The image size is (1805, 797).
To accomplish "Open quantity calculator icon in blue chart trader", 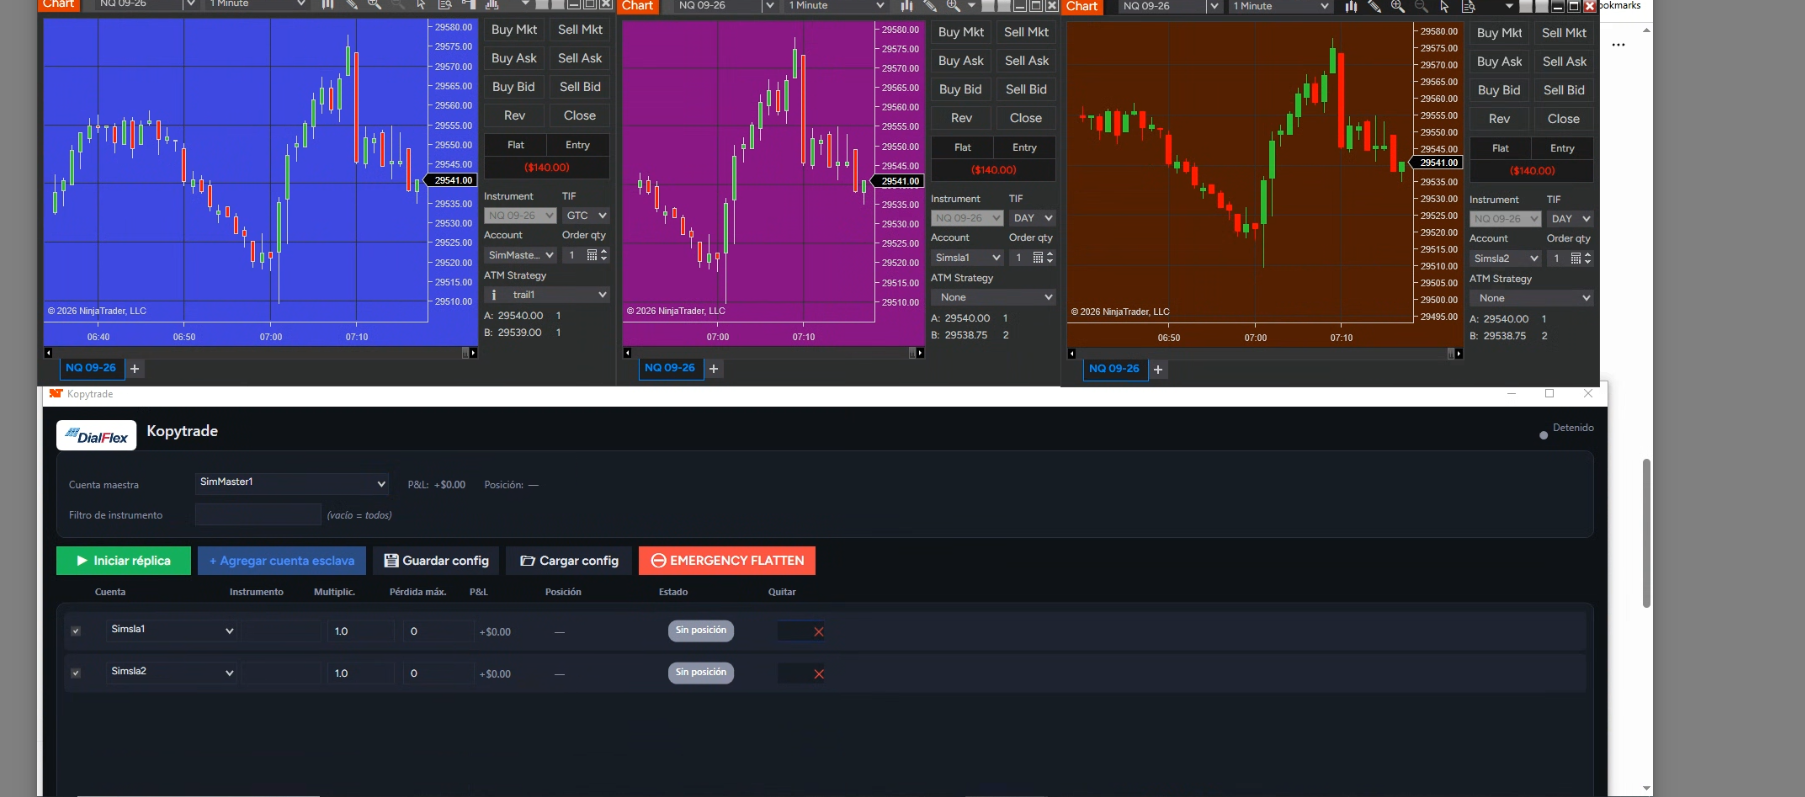I will coord(592,255).
